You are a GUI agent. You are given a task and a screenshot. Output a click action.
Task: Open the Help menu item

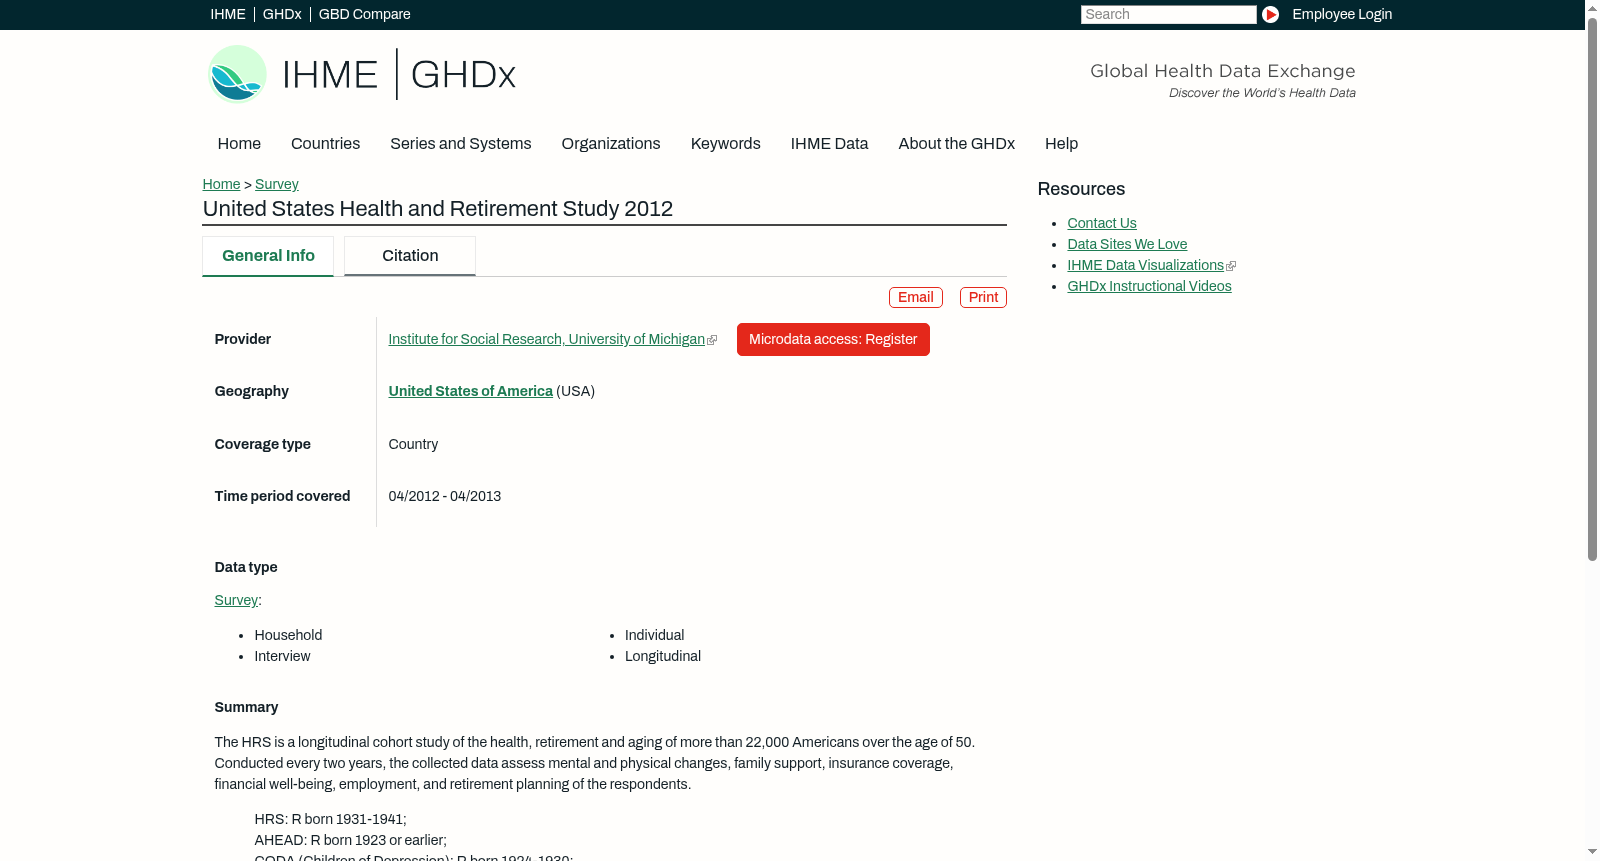pos(1061,144)
